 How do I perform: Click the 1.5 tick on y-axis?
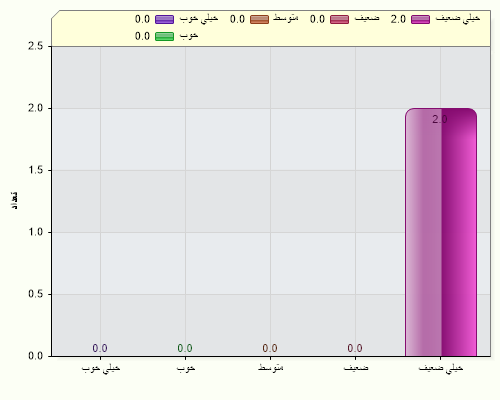pyautogui.click(x=36, y=170)
